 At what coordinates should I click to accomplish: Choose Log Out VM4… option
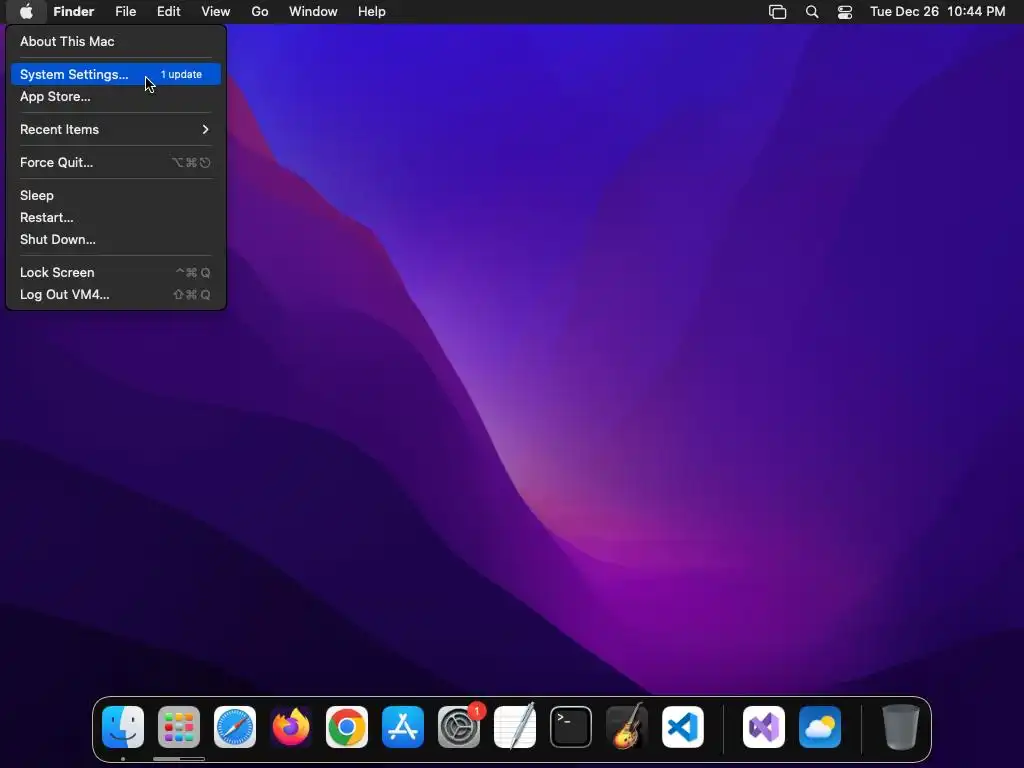point(116,295)
